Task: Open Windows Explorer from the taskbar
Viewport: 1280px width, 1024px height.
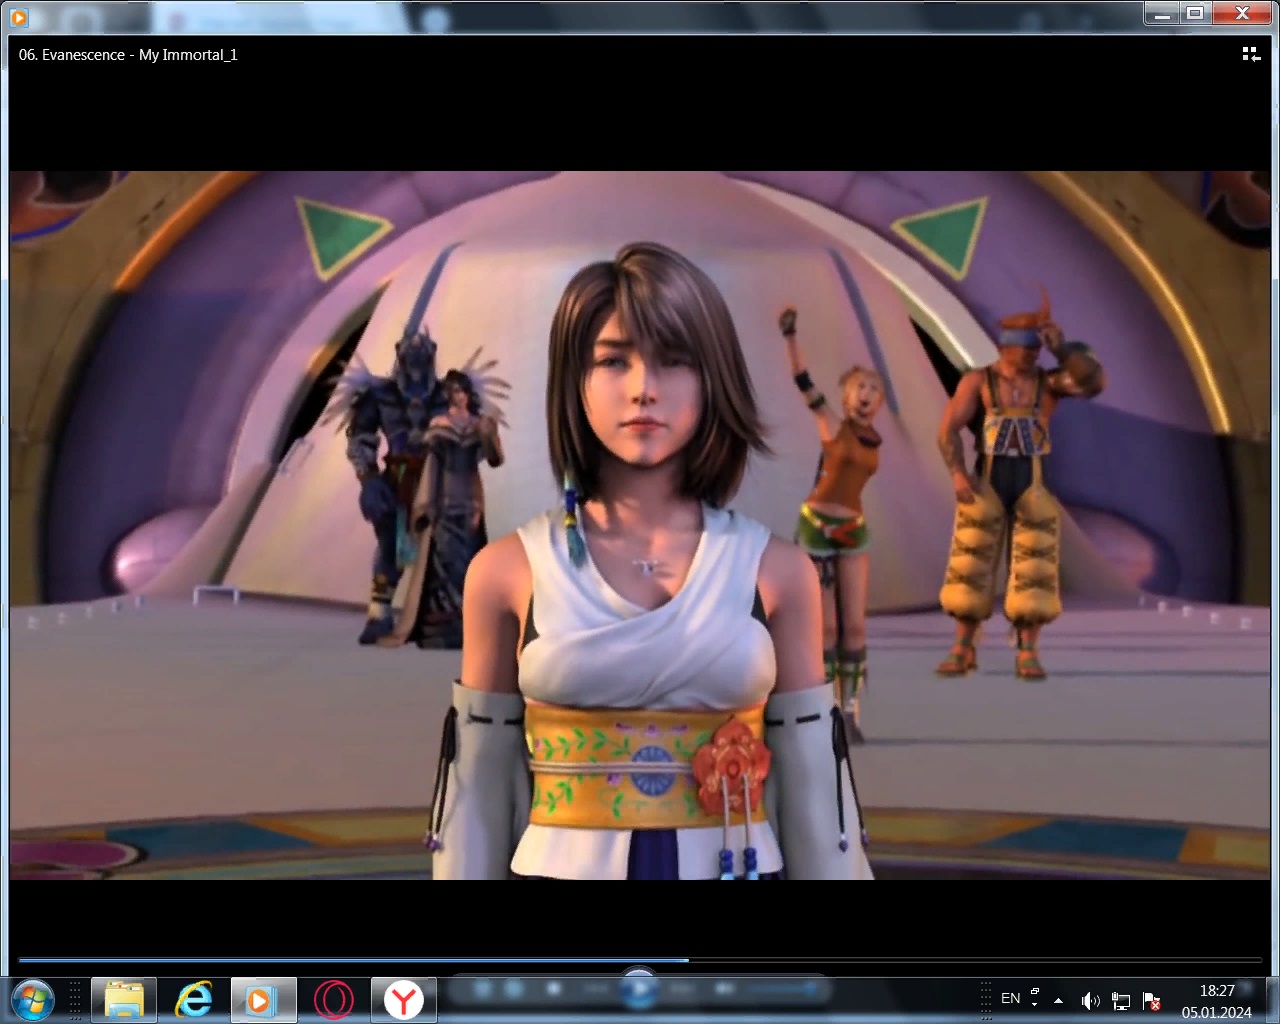Action: 124,999
